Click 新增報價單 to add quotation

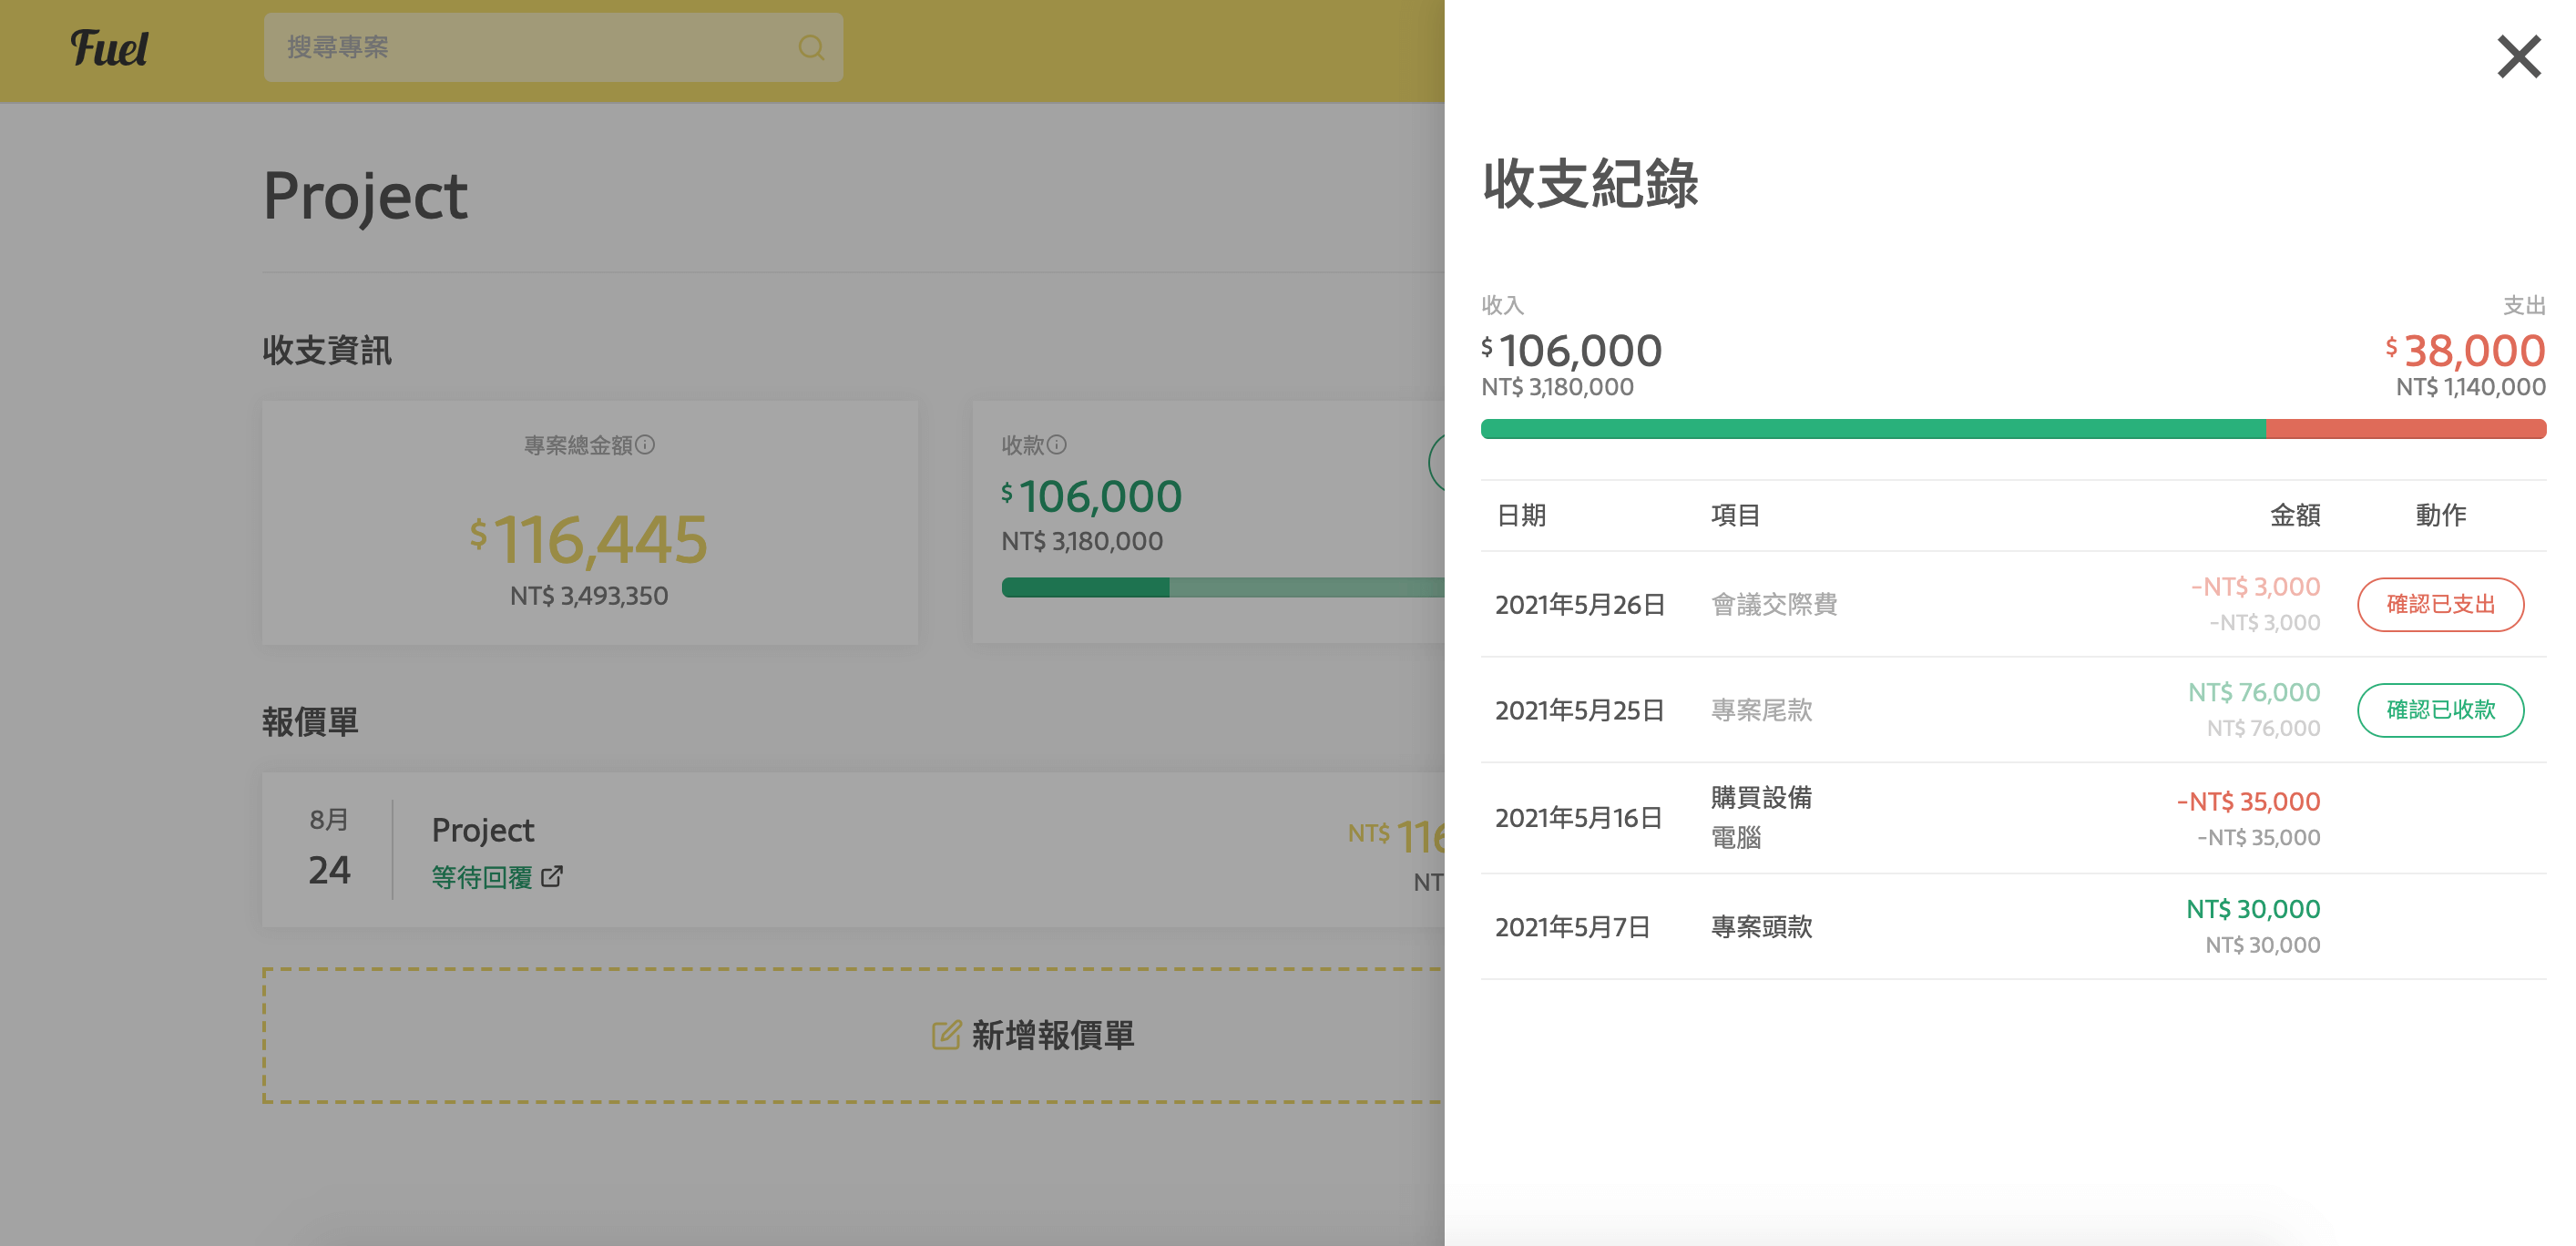1052,1035
